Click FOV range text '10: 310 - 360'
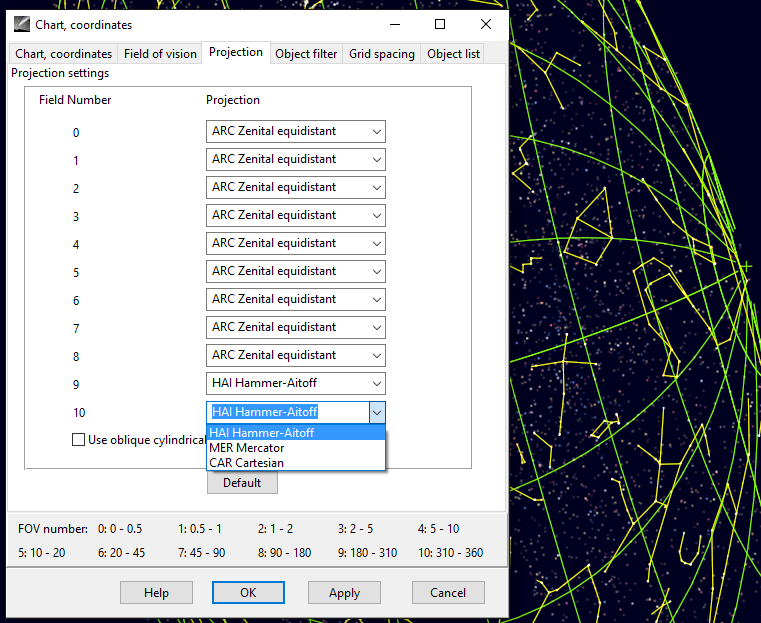The width and height of the screenshot is (761, 623). tap(450, 553)
